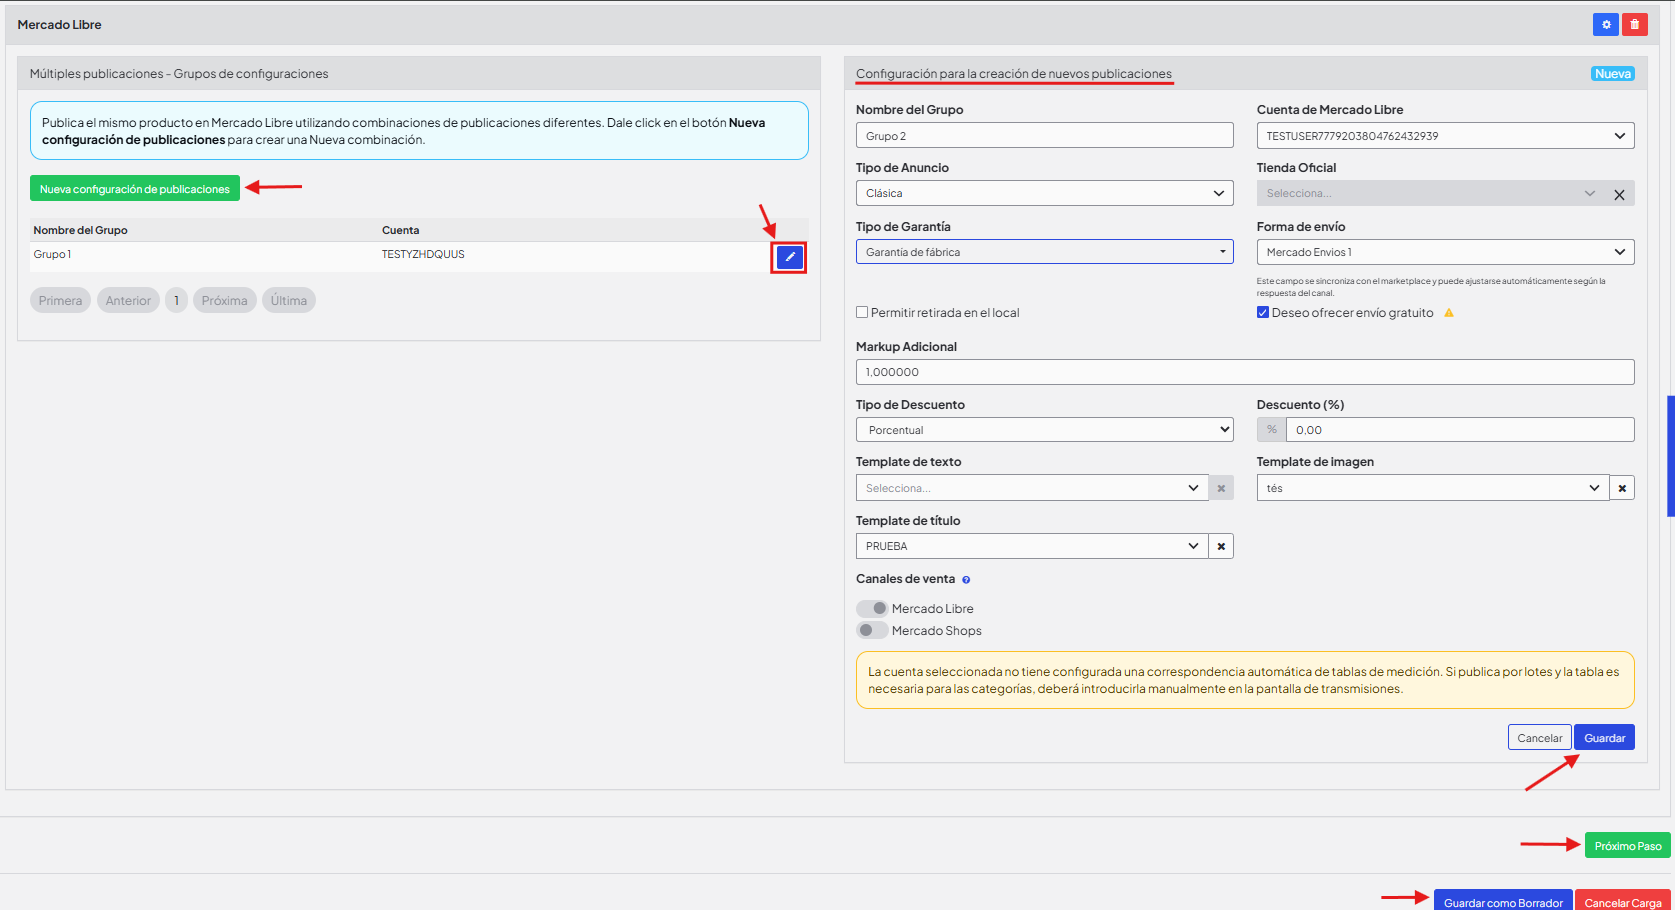Open the Tipo de Anuncio dropdown
The width and height of the screenshot is (1675, 910).
tap(1044, 193)
